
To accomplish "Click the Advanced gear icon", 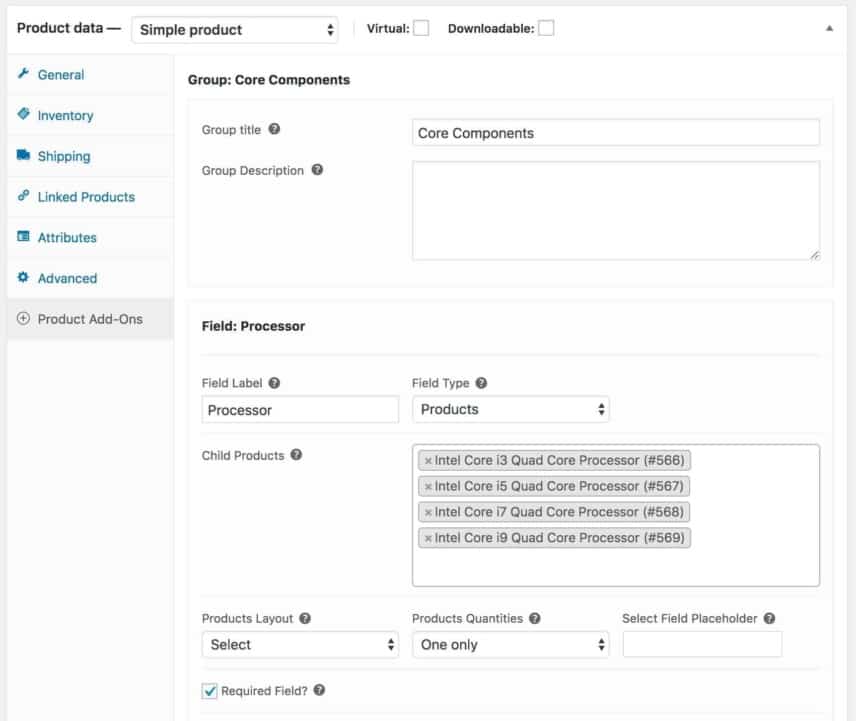I will point(24,278).
